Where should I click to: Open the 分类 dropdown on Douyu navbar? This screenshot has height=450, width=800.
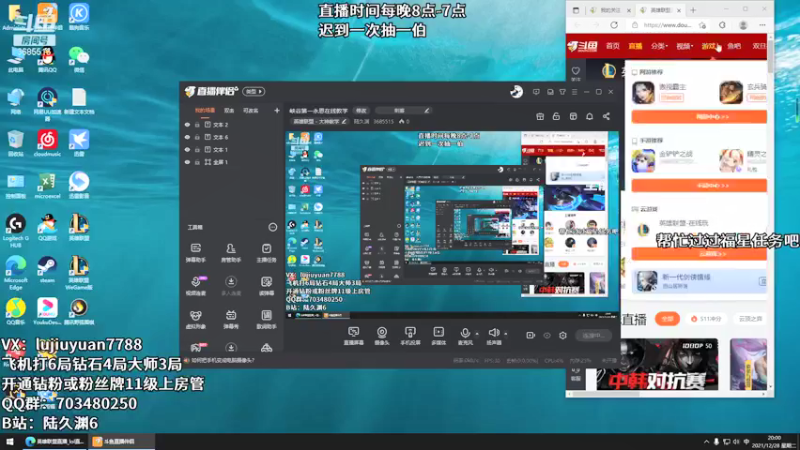659,46
